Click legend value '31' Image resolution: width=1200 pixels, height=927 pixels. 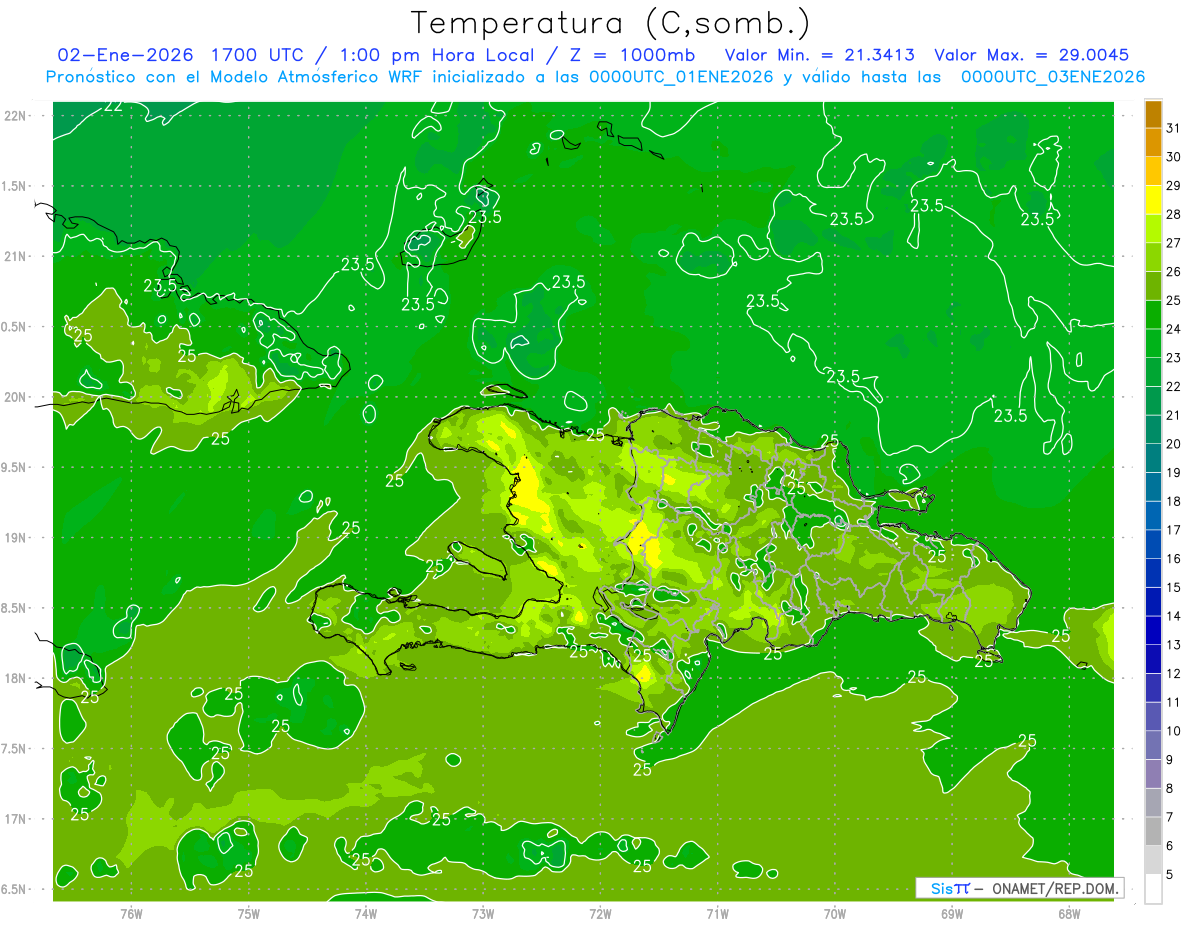(1173, 127)
